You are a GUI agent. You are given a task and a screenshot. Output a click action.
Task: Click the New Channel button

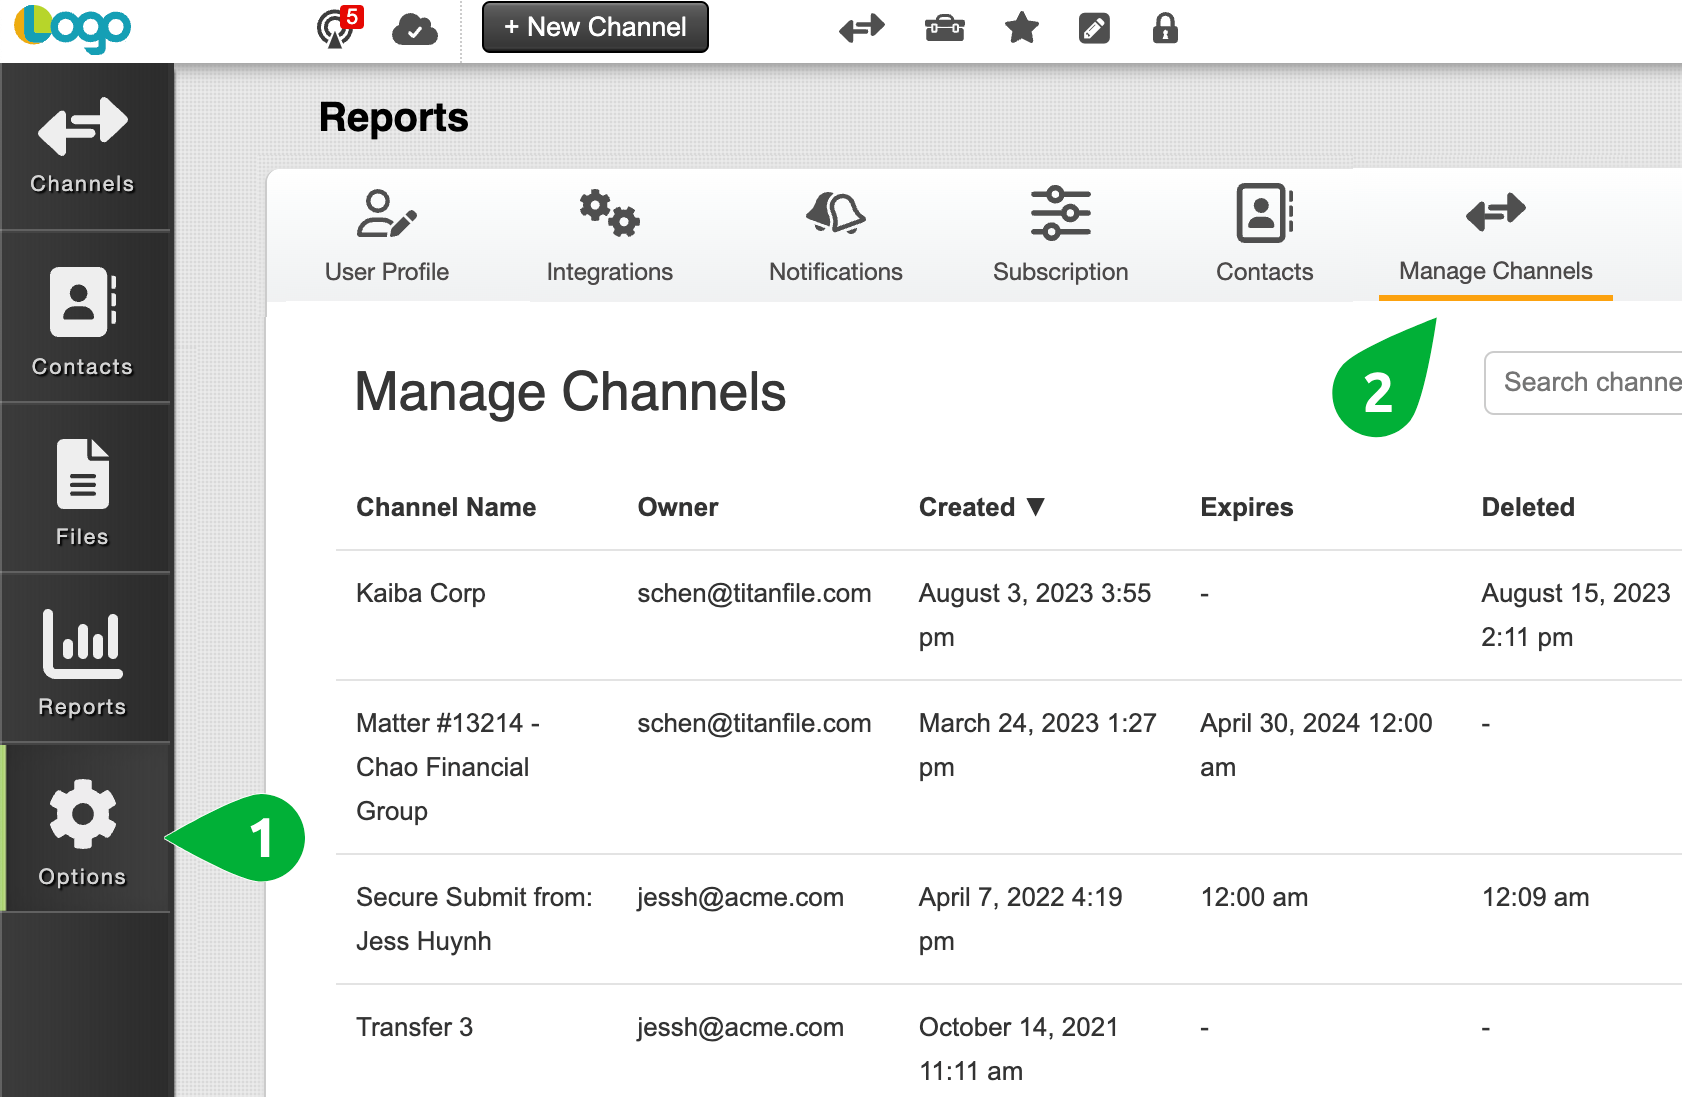click(x=594, y=27)
